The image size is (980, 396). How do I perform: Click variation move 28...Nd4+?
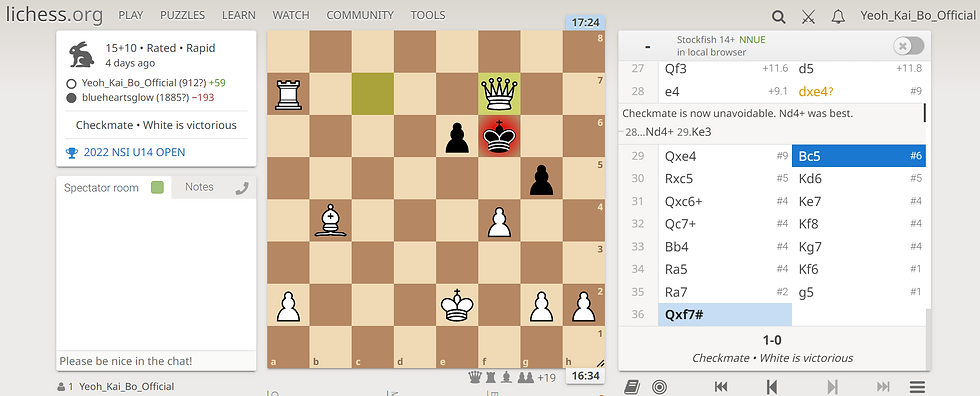(x=648, y=132)
